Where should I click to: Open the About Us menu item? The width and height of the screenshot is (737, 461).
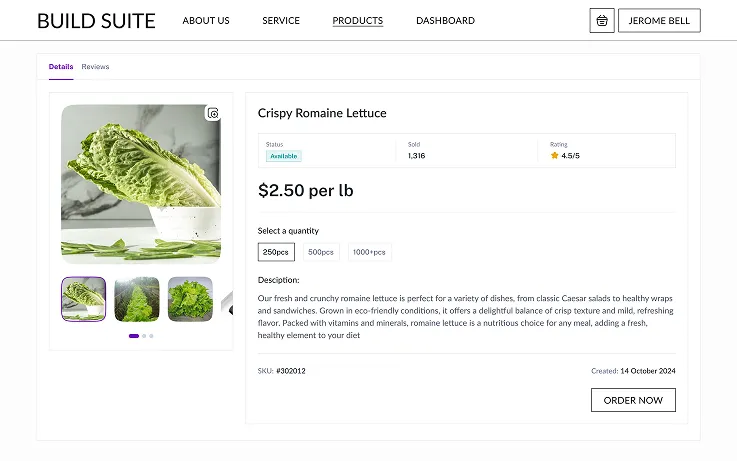point(206,21)
